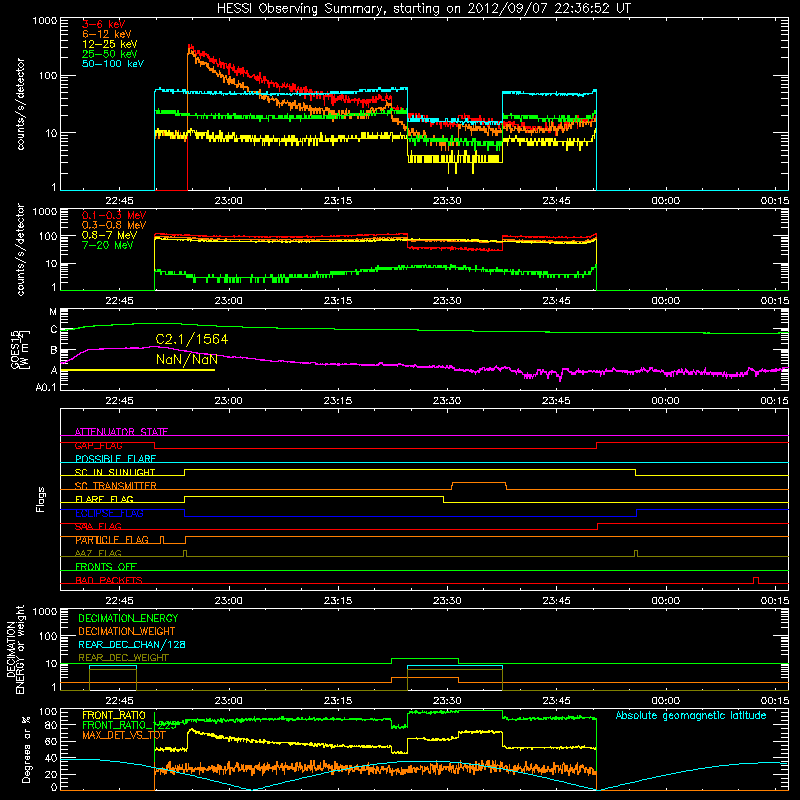Click the MAX_DET_VS_TOT legend entry
Screen dimensions: 800x800
click(x=123, y=736)
